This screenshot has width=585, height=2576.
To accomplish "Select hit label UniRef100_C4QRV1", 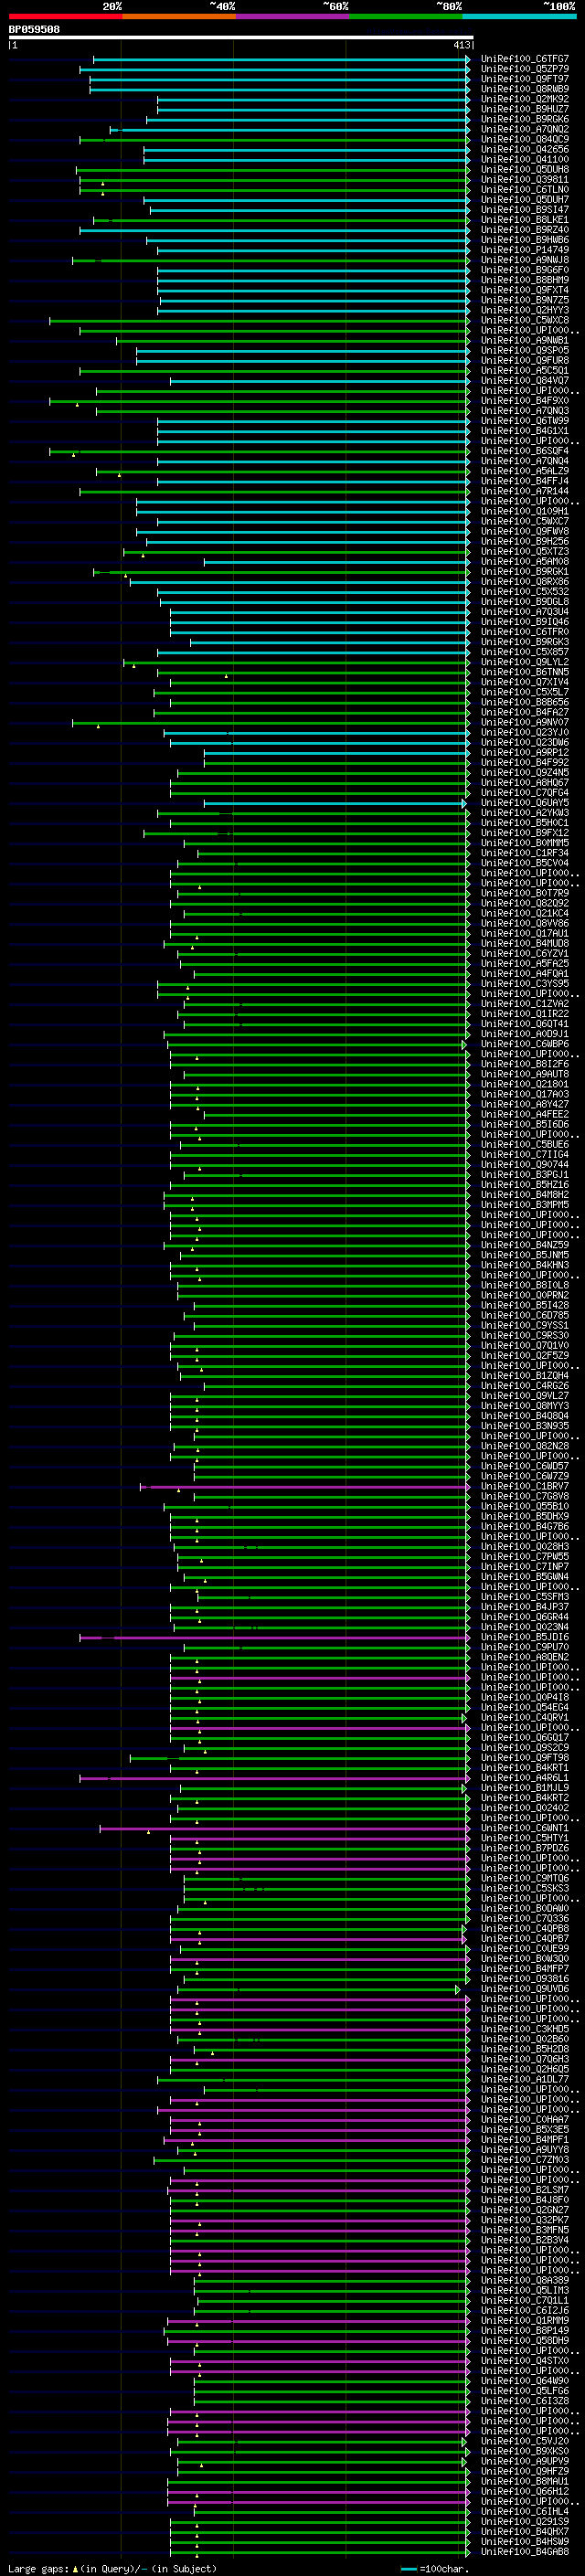I will point(524,1717).
